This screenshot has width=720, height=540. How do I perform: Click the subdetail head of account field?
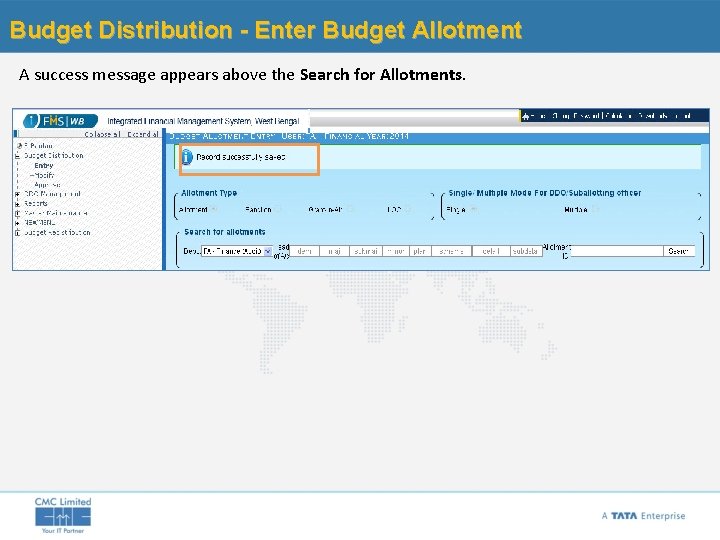(x=526, y=251)
